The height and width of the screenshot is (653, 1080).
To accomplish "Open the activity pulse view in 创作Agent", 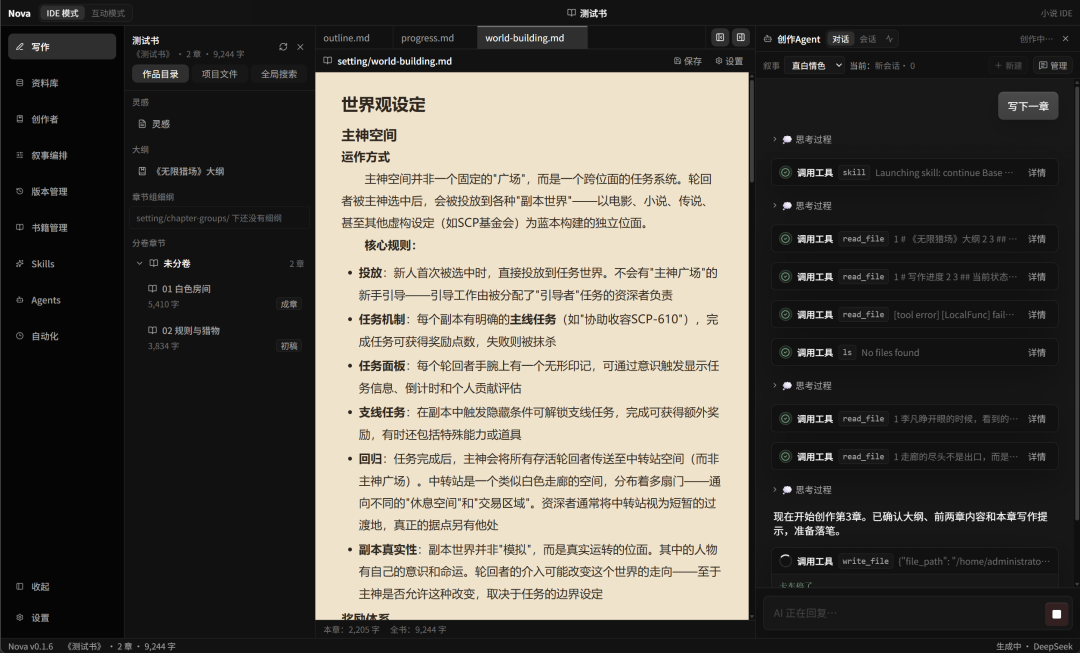I will point(889,39).
